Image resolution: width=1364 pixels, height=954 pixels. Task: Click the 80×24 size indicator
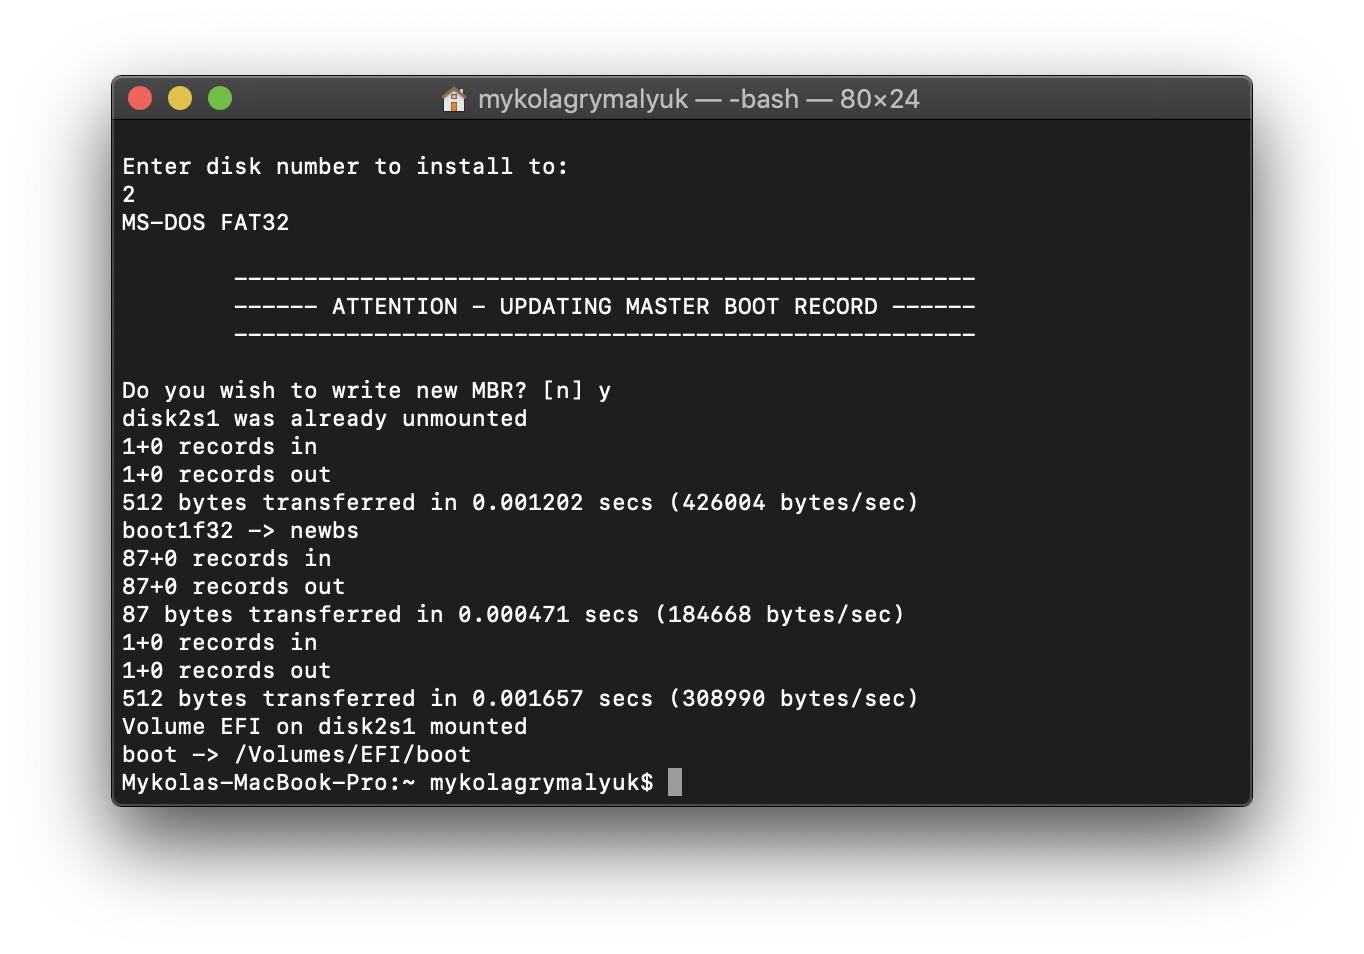[x=878, y=99]
